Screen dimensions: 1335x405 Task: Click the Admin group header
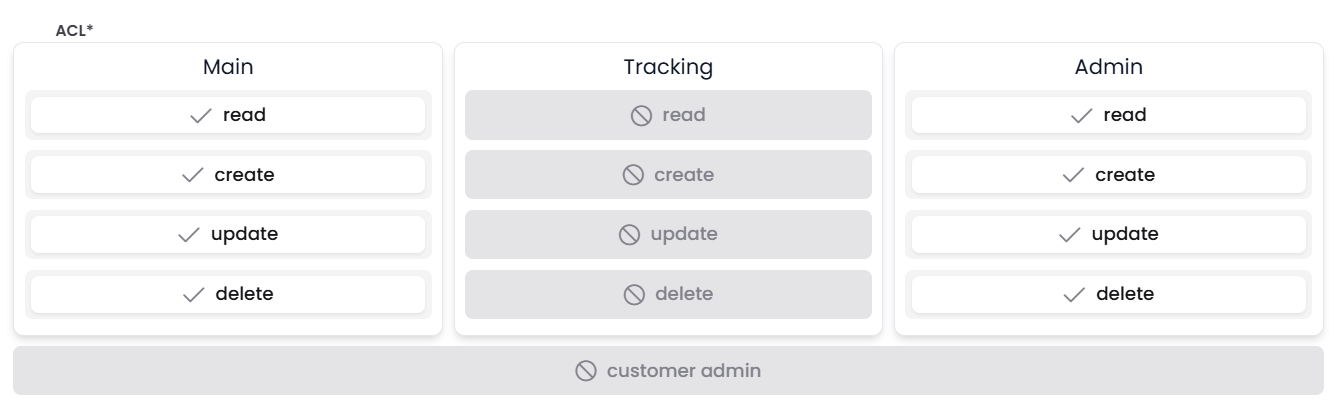tap(1108, 67)
